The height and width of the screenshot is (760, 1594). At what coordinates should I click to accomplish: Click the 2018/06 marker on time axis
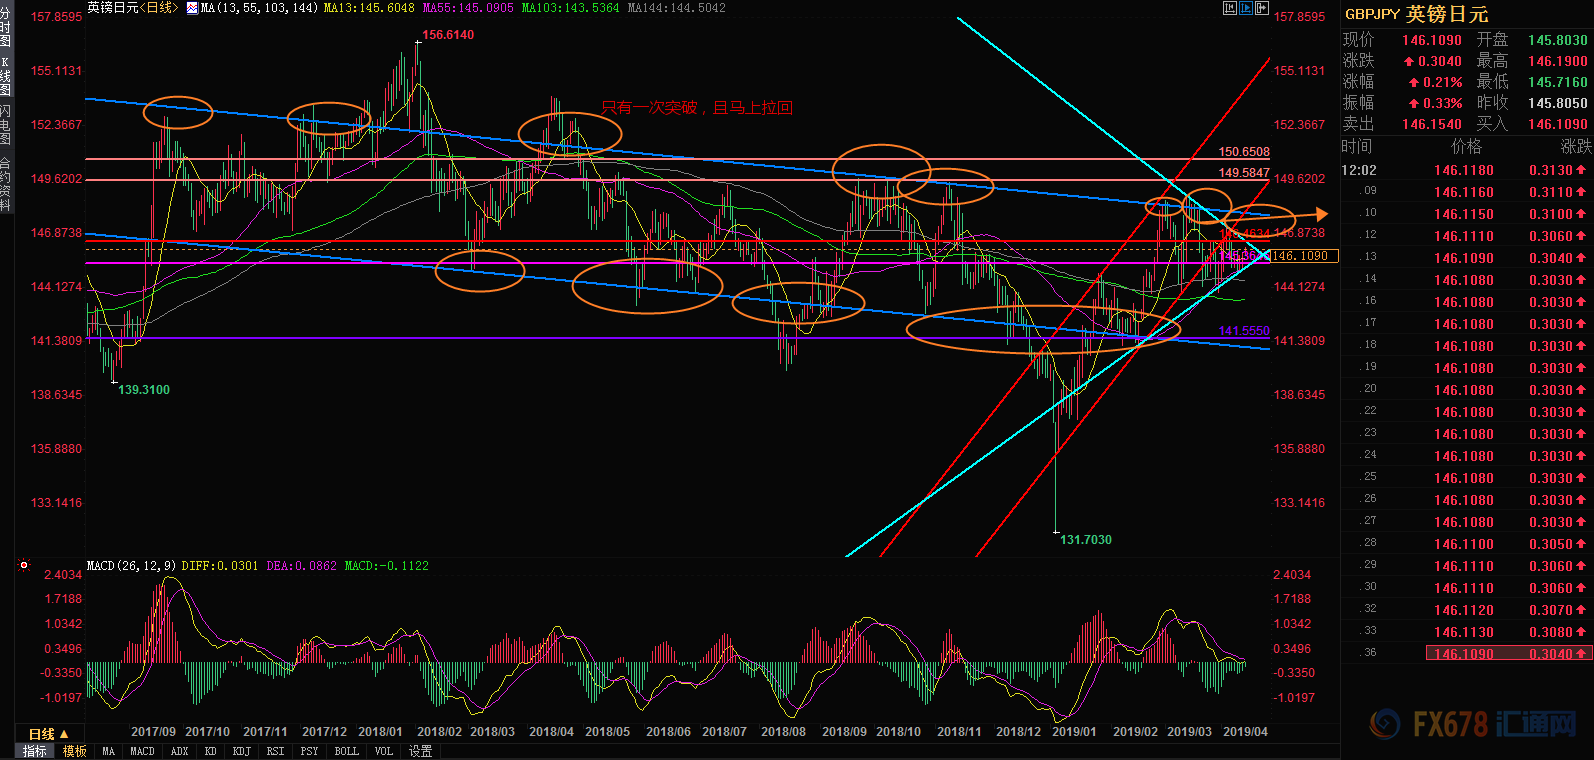668,732
